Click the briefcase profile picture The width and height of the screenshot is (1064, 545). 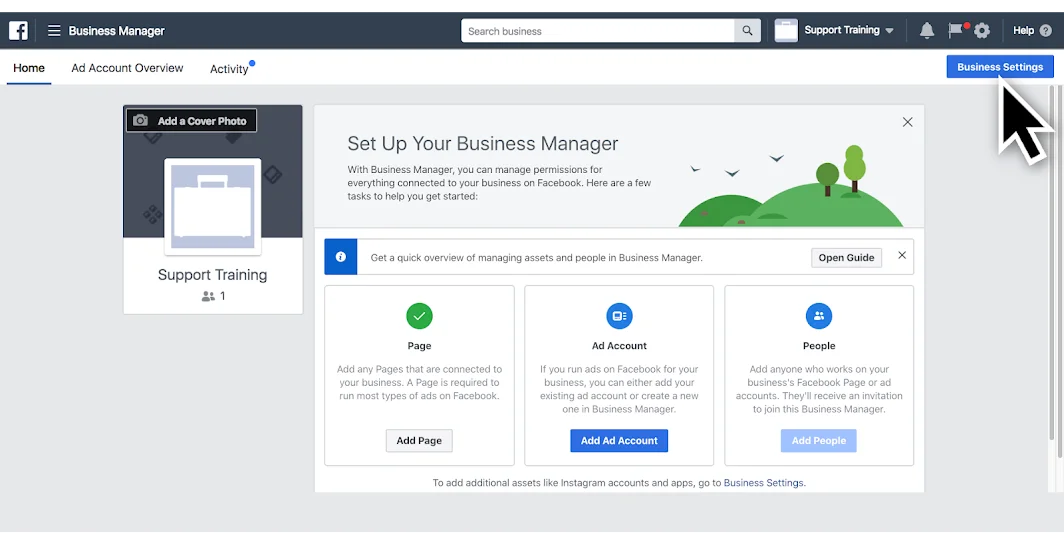tap(212, 206)
